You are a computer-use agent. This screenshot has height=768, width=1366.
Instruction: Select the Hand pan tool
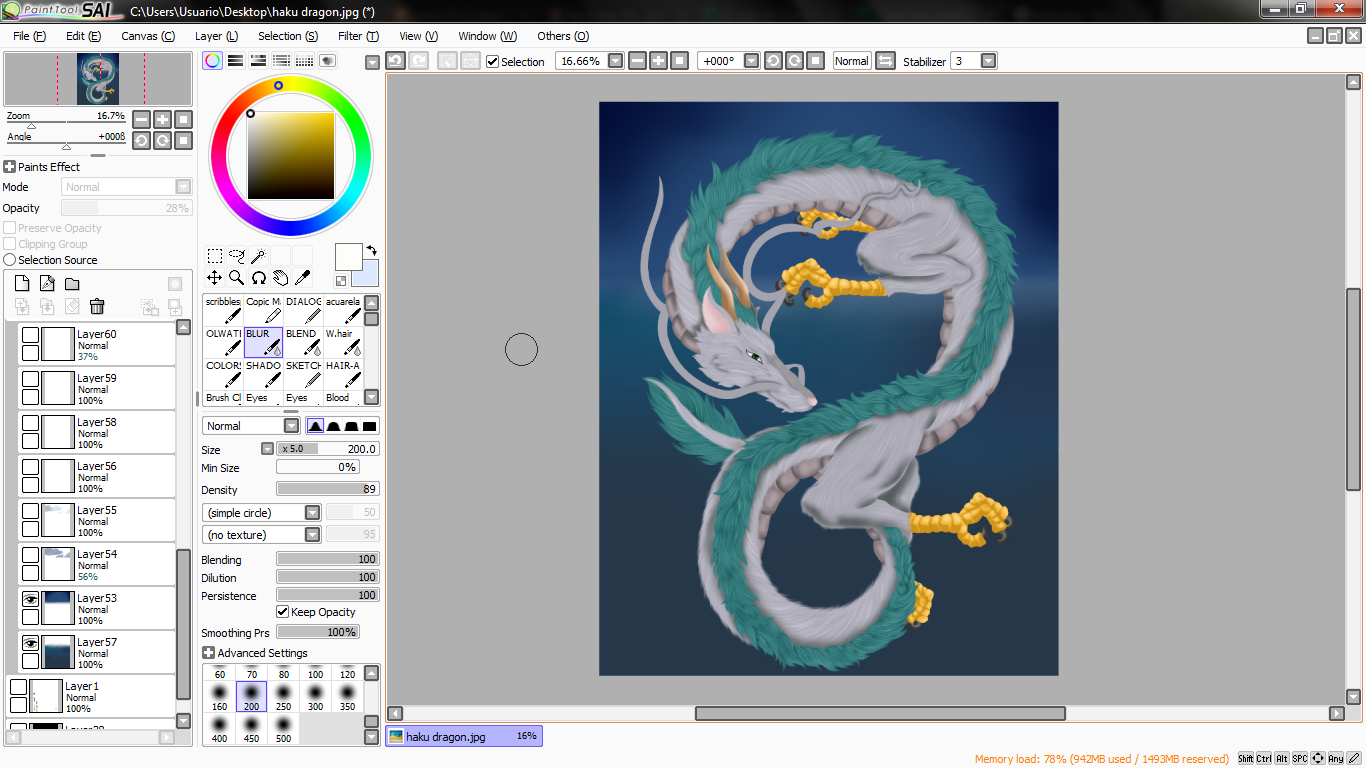(x=280, y=277)
